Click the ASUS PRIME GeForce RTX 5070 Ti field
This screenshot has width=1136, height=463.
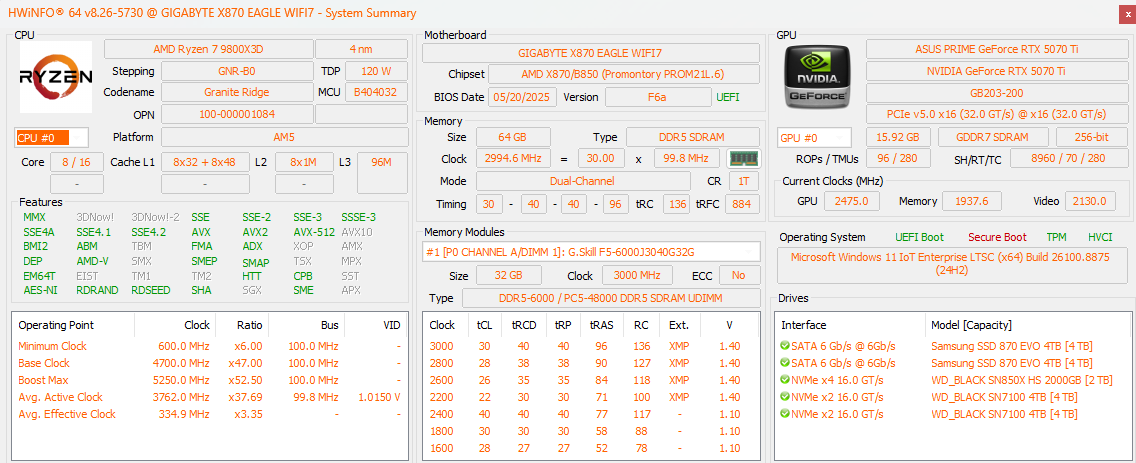(995, 49)
